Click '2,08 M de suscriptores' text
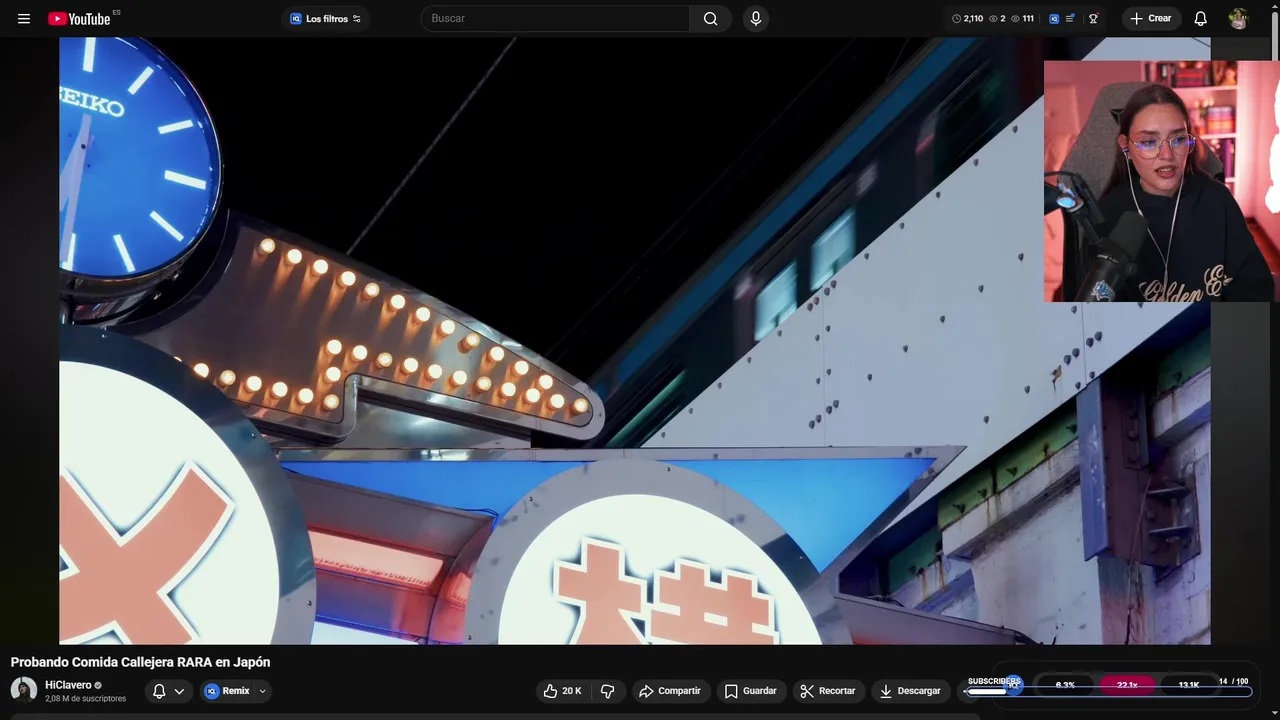Screen dimensions: 1280x720 (85, 699)
